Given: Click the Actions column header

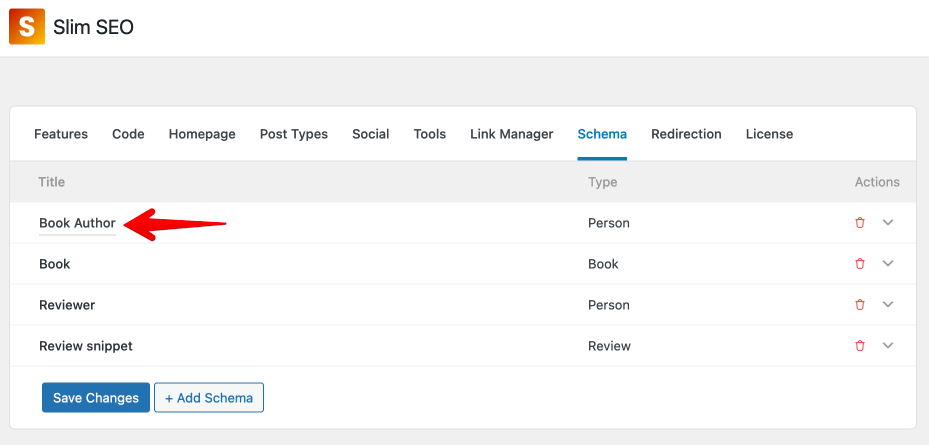Looking at the screenshot, I should tap(877, 182).
